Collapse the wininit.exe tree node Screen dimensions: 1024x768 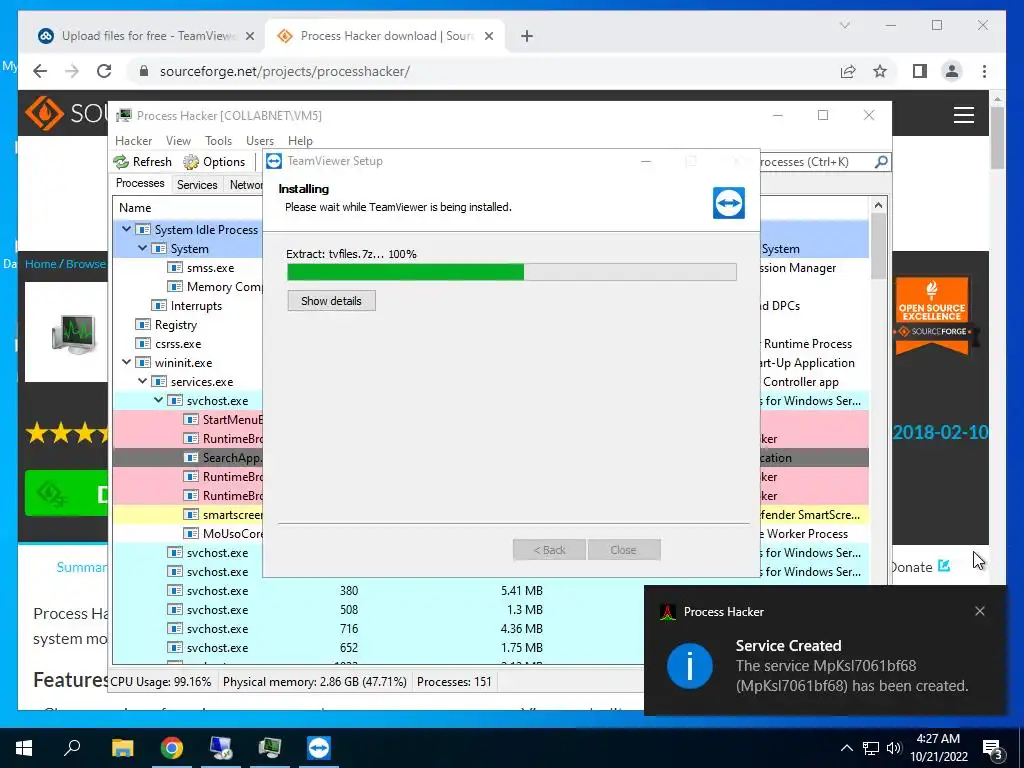[x=126, y=362]
